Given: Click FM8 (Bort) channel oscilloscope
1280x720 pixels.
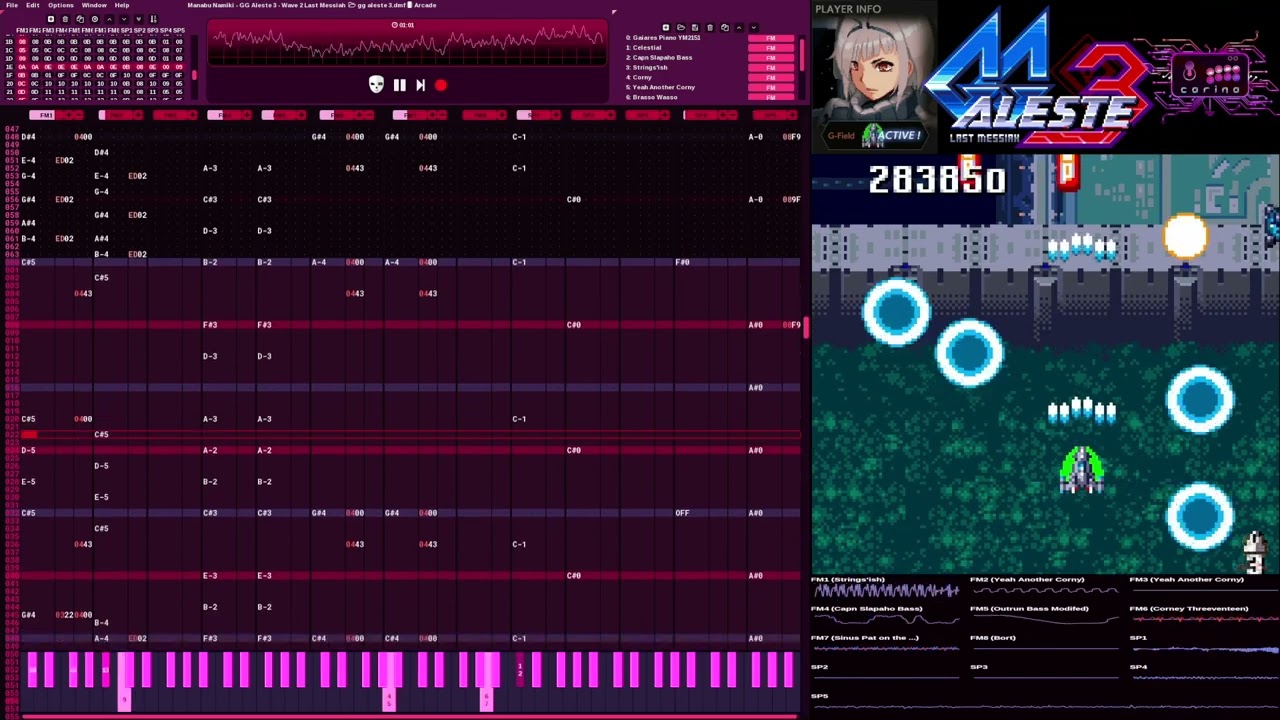Looking at the screenshot, I should 1045,648.
